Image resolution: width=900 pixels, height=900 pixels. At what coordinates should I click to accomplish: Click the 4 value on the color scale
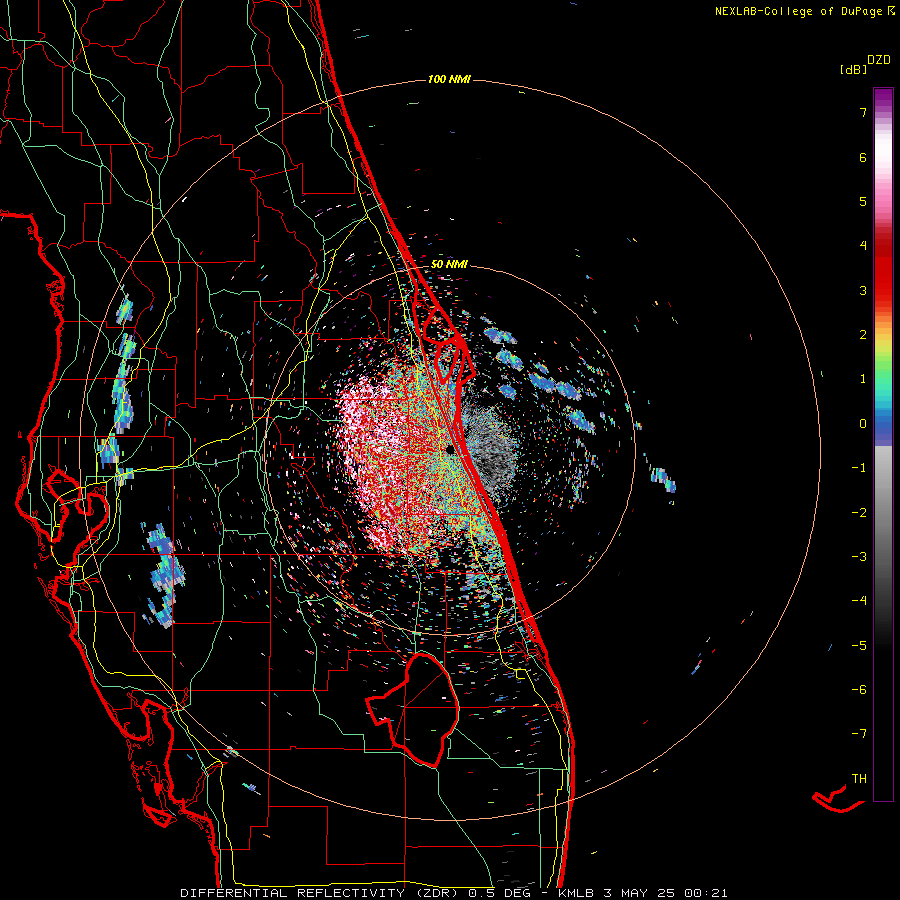pyautogui.click(x=863, y=246)
